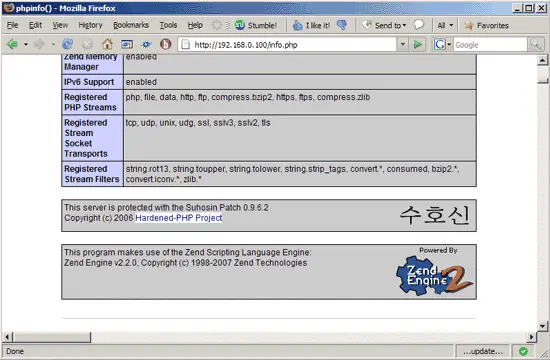This screenshot has width=550, height=360.
Task: Follow the Hardened-PHP Project link
Action: coord(179,218)
